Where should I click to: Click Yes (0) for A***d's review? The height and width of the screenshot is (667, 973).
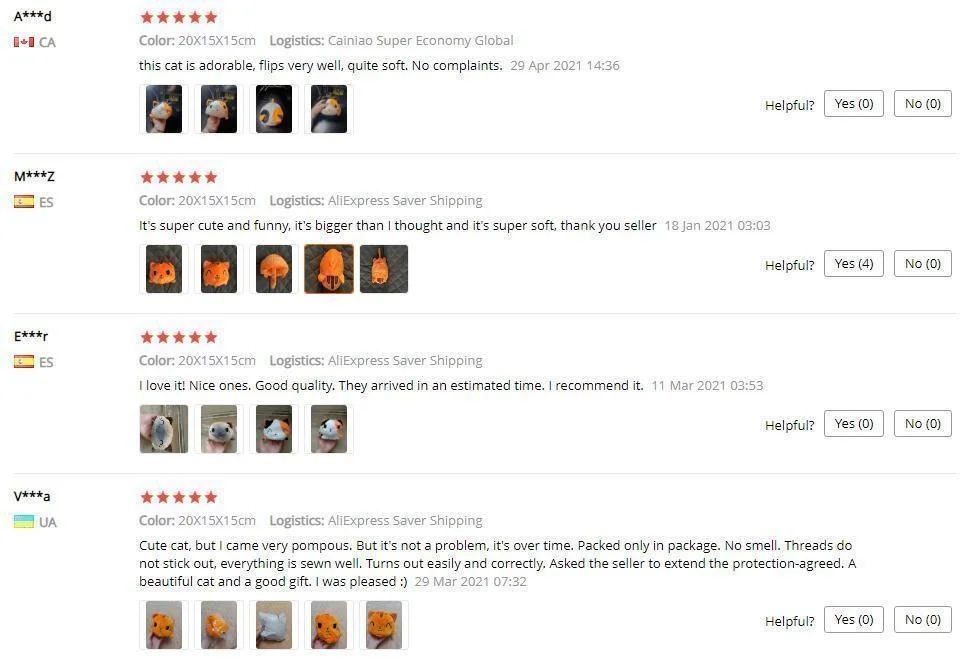click(853, 104)
